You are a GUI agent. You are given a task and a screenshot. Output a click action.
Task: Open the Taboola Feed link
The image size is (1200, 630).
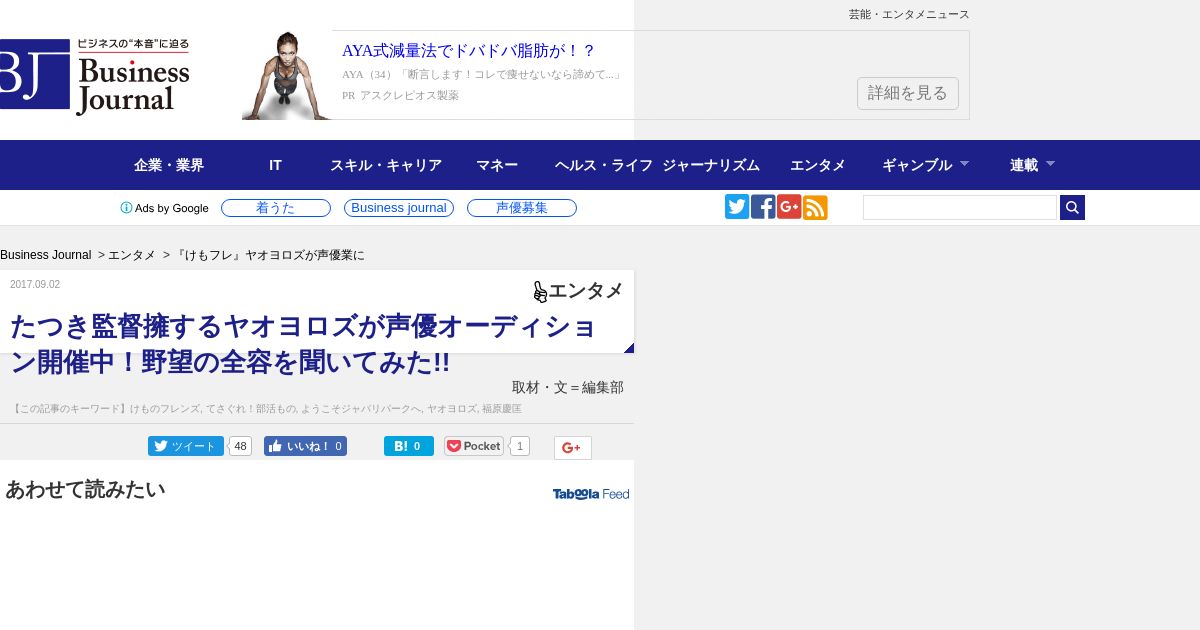click(591, 494)
